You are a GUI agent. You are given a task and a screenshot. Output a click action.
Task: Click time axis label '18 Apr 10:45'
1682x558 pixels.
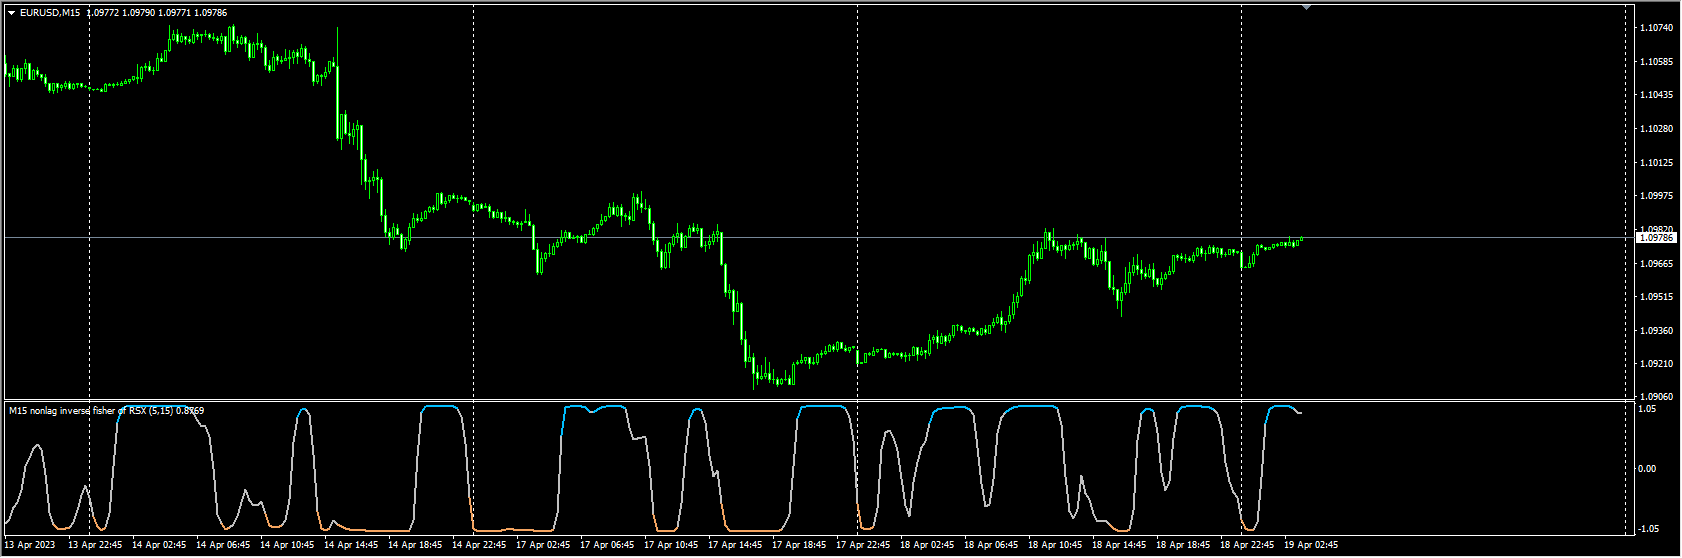[1055, 545]
